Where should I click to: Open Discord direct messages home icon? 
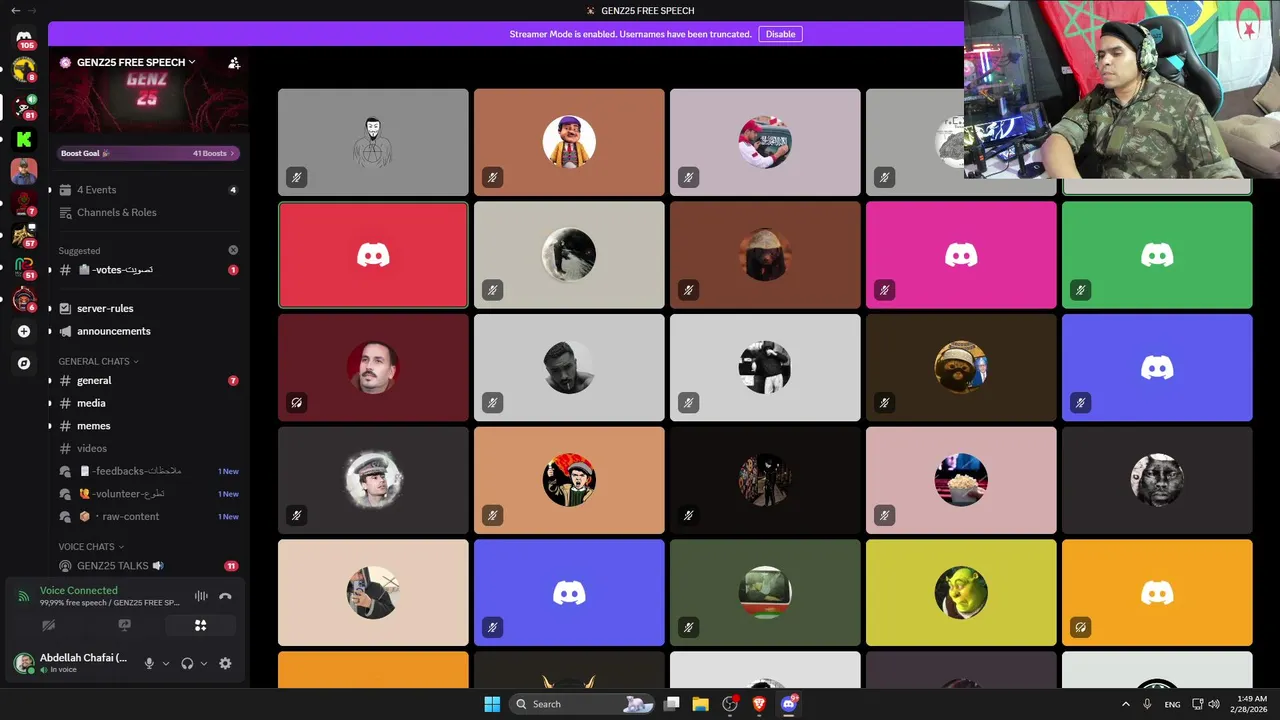tap(24, 38)
